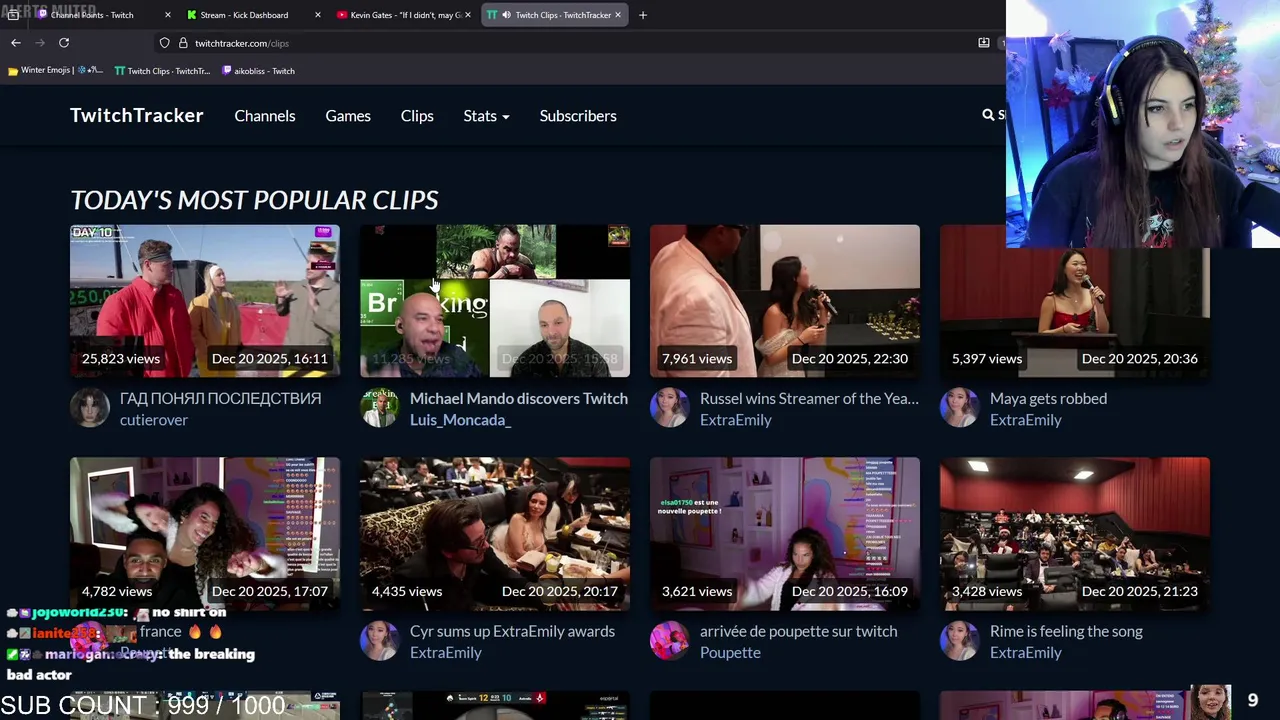Click the 25,823 views label
The image size is (1280, 720).
[x=121, y=358]
